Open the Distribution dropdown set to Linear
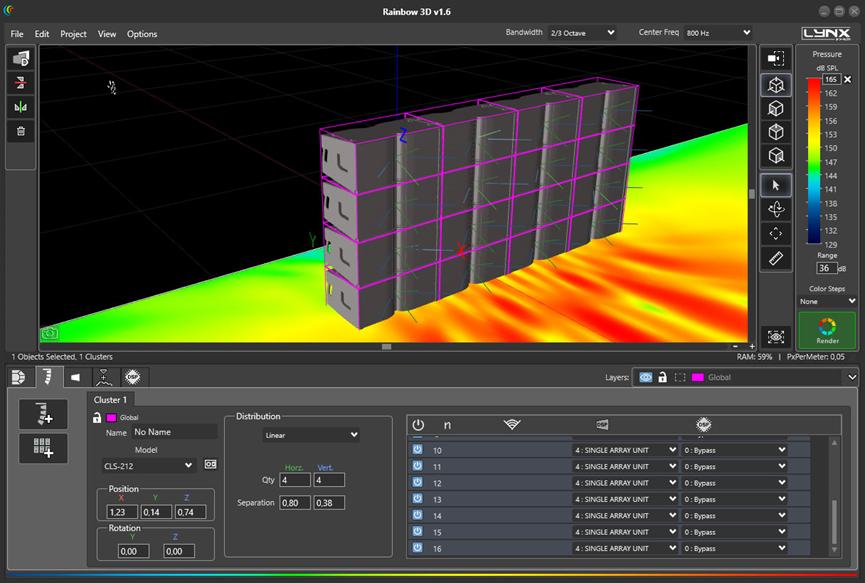865x583 pixels. click(x=310, y=435)
